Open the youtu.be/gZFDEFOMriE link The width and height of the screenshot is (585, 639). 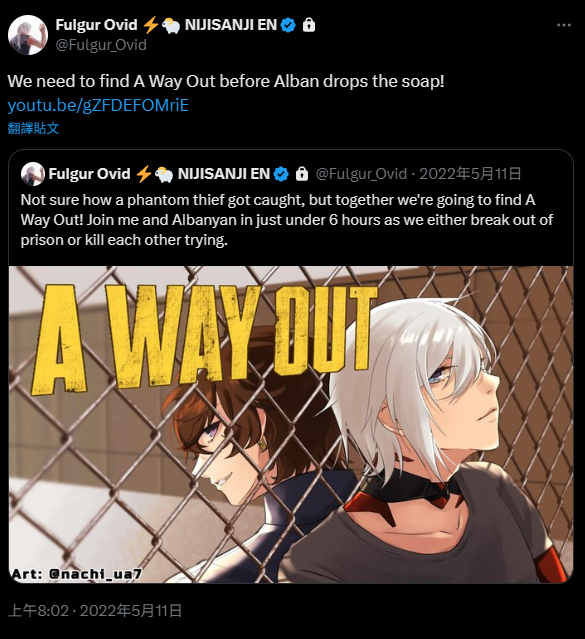(x=98, y=105)
